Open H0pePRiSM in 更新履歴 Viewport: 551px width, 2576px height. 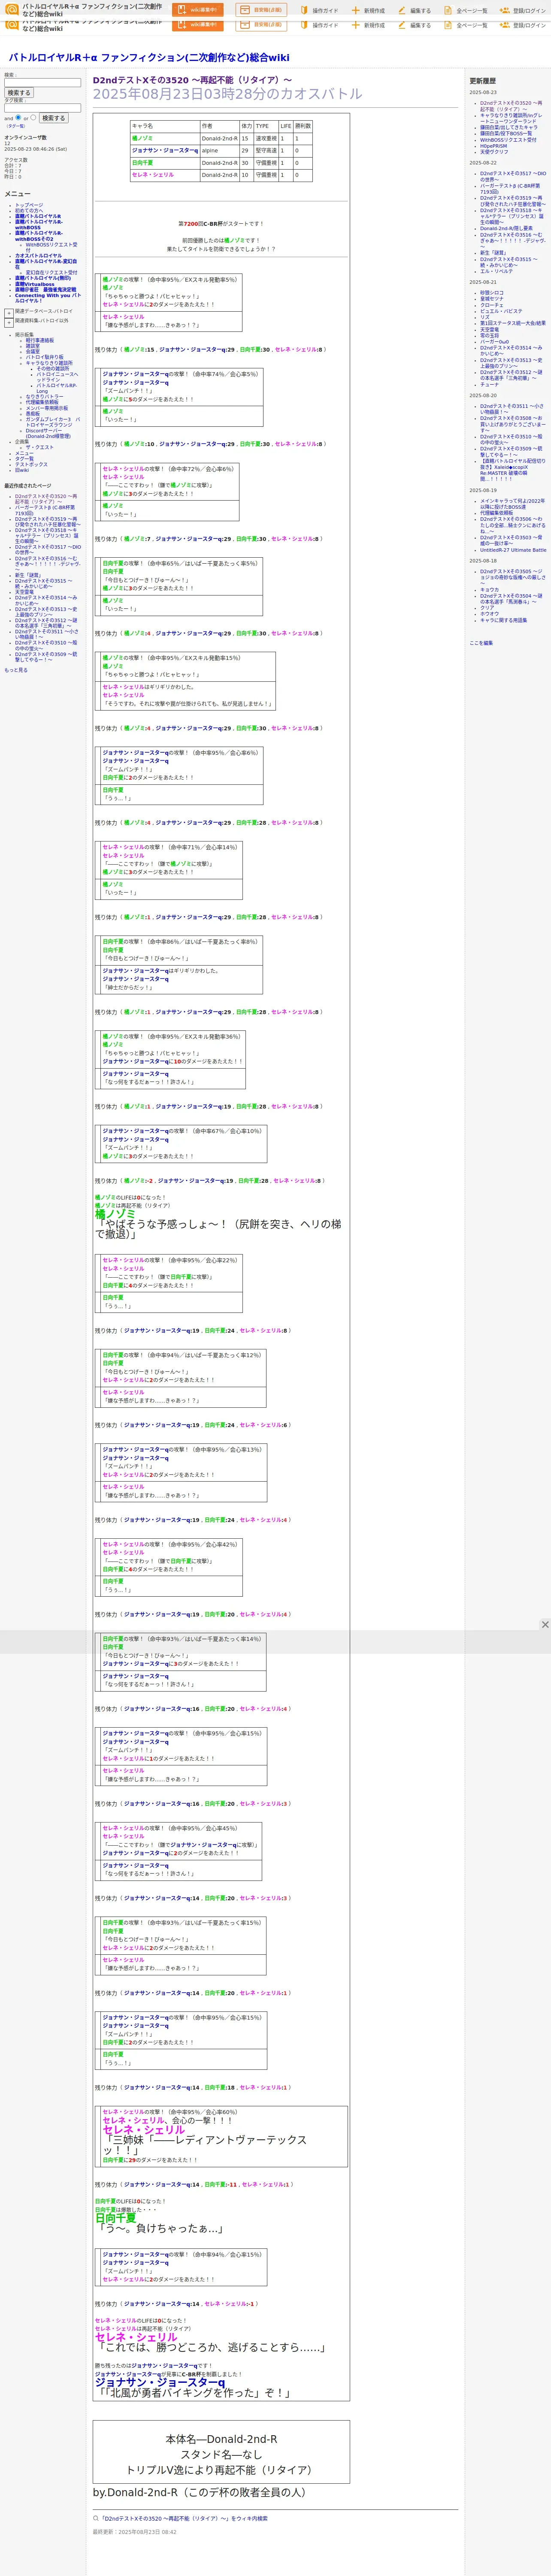[493, 145]
